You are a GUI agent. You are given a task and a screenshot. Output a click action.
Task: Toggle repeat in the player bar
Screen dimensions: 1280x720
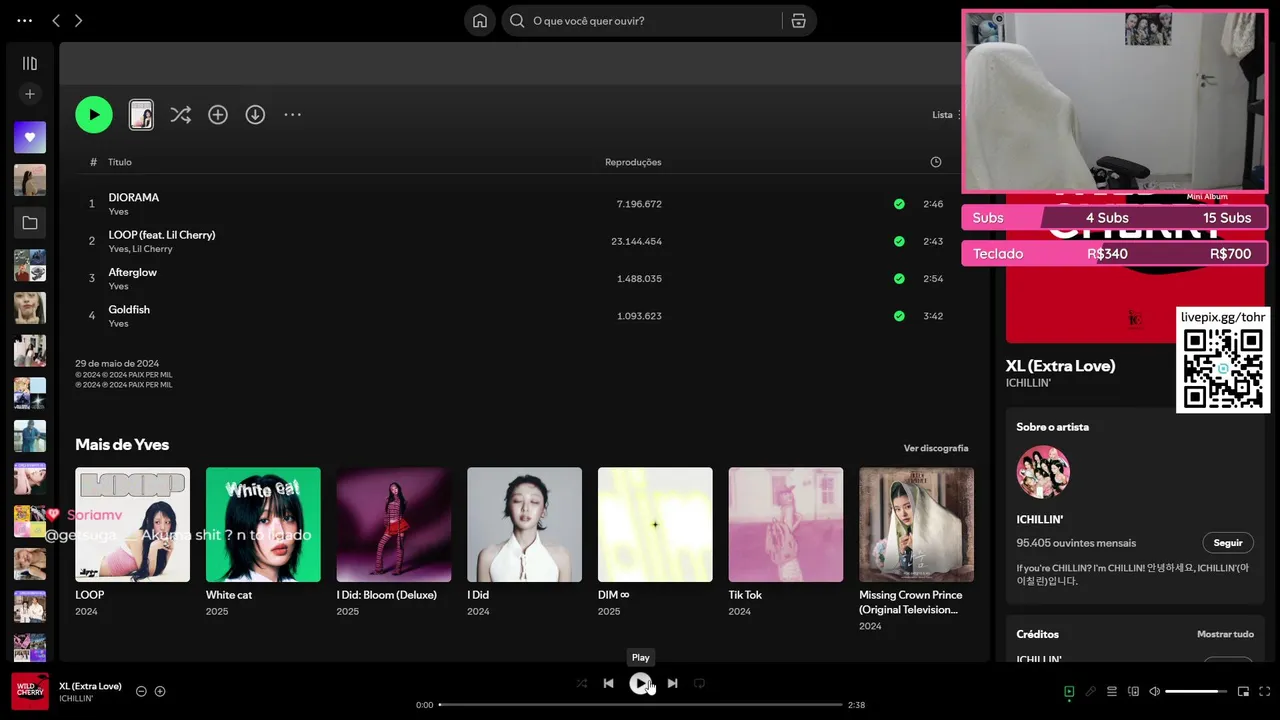[700, 683]
